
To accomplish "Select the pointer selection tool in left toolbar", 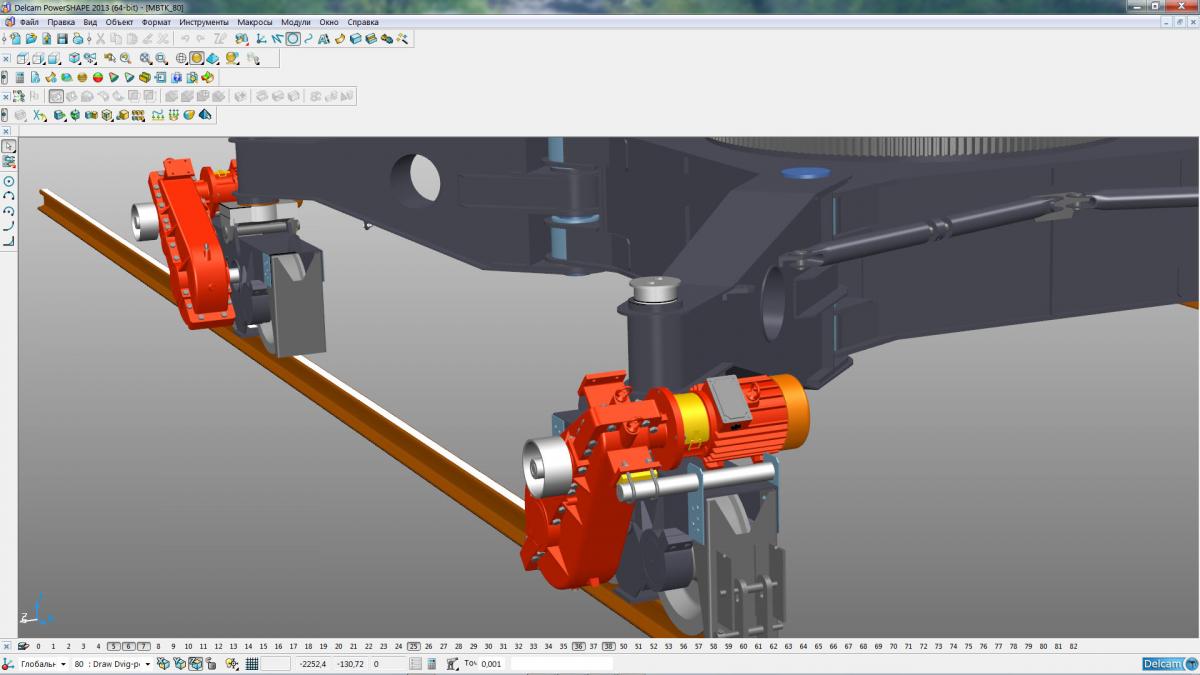I will point(9,146).
